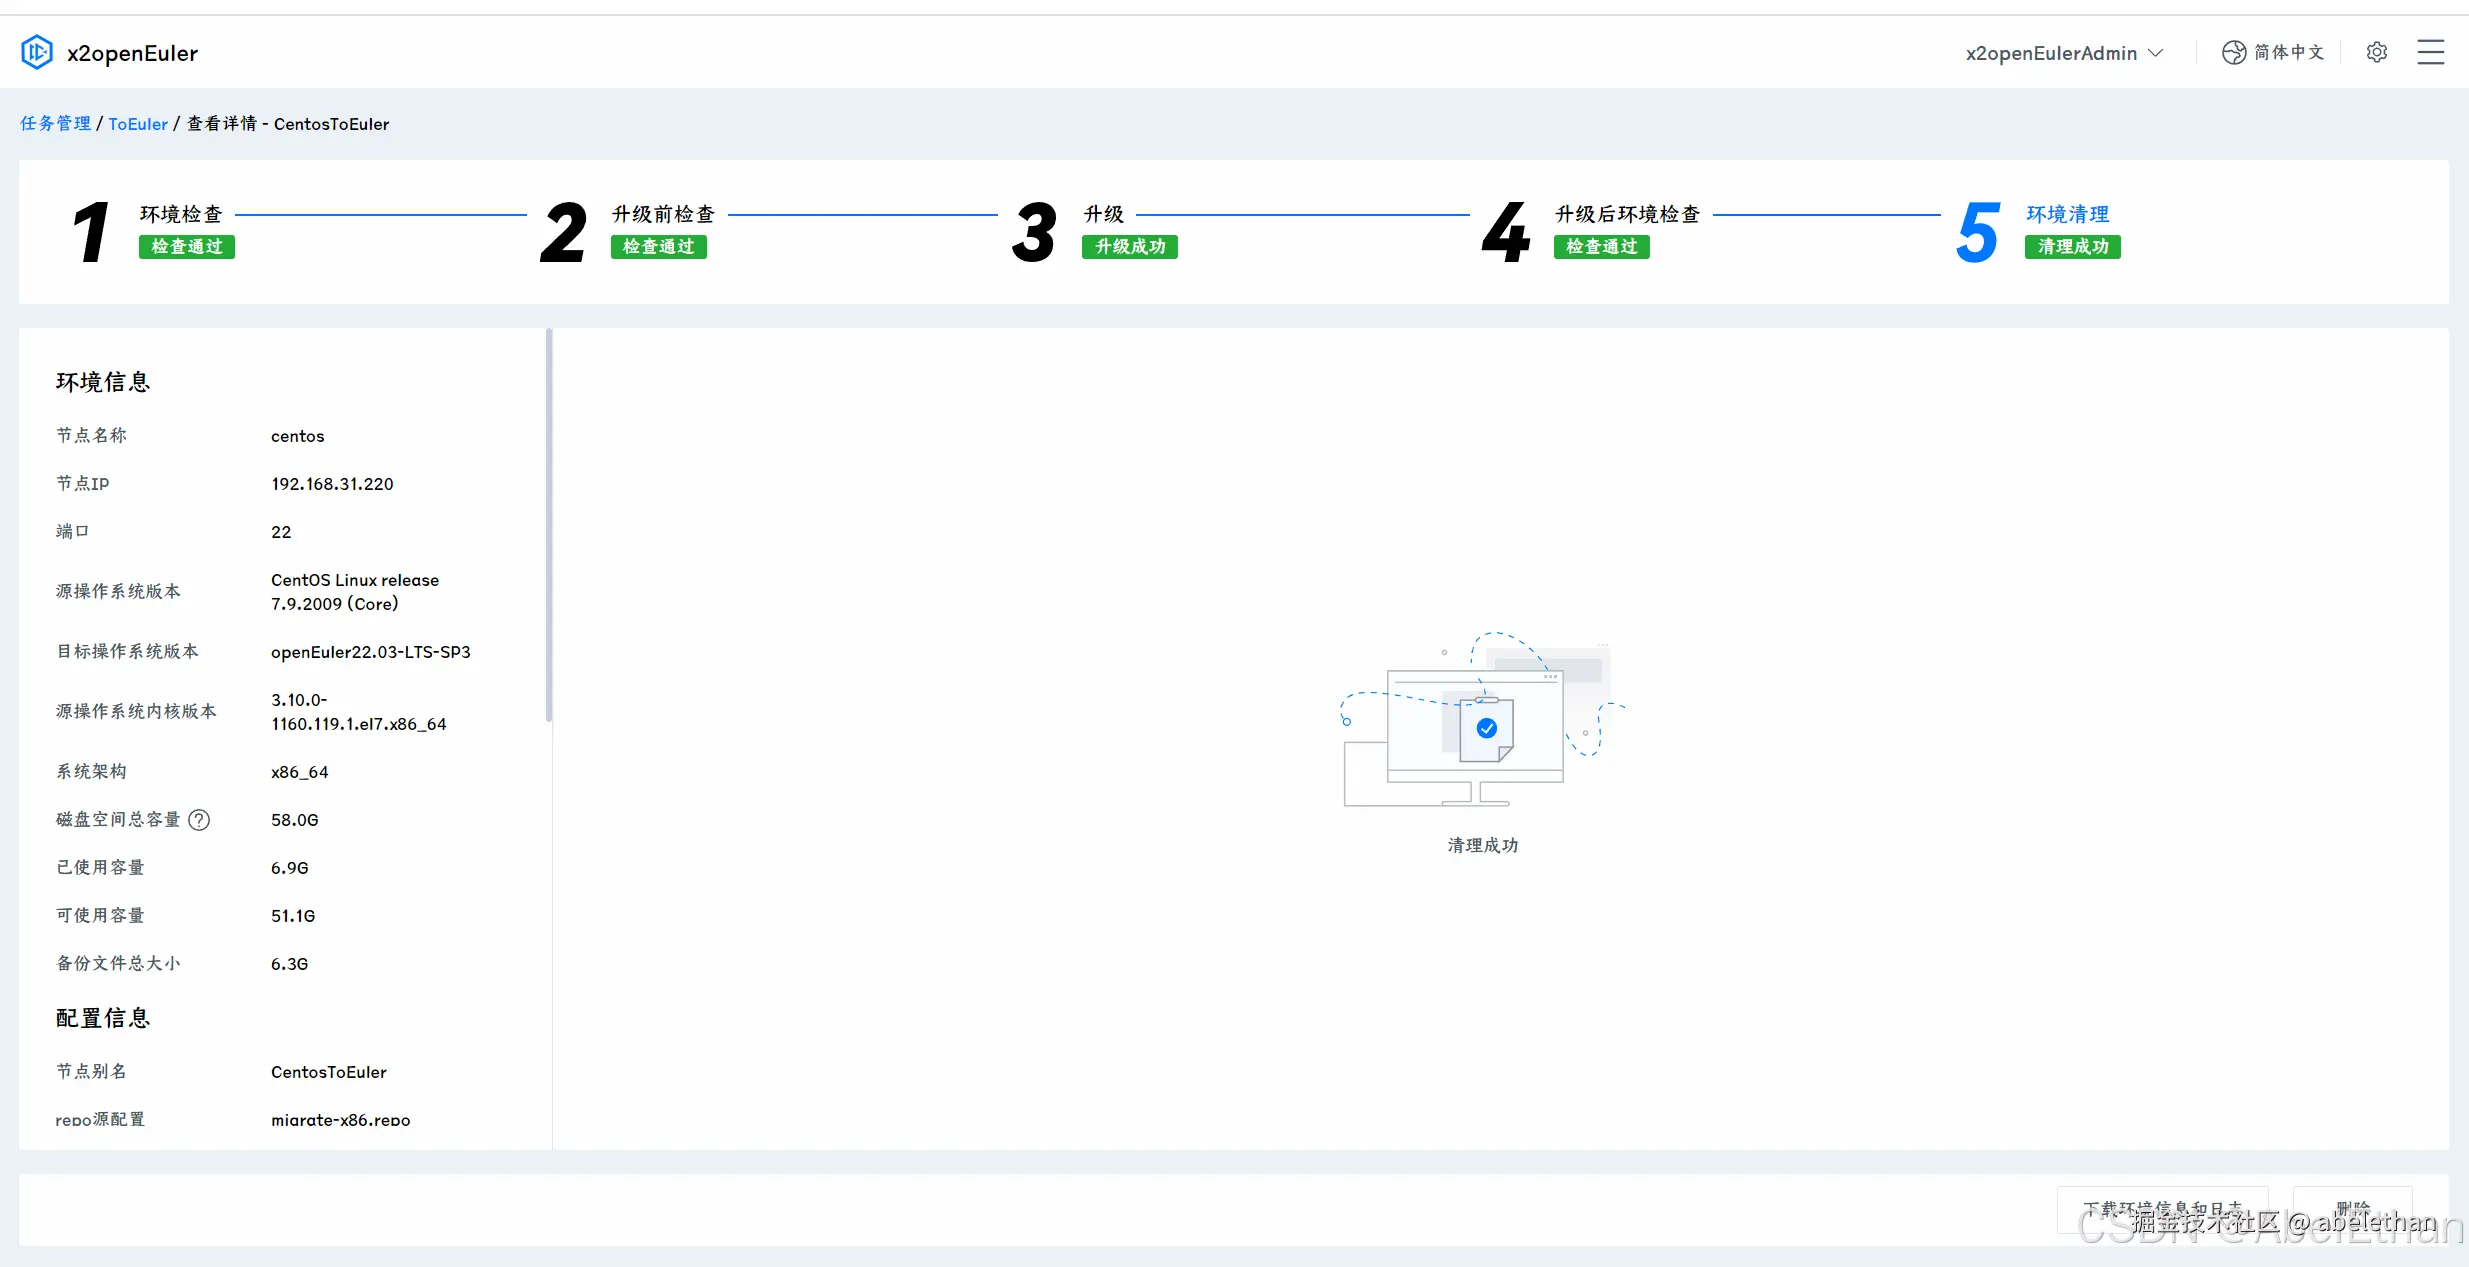
Task: Click the x2openEuler hexagon logo icon
Action: coord(37,52)
